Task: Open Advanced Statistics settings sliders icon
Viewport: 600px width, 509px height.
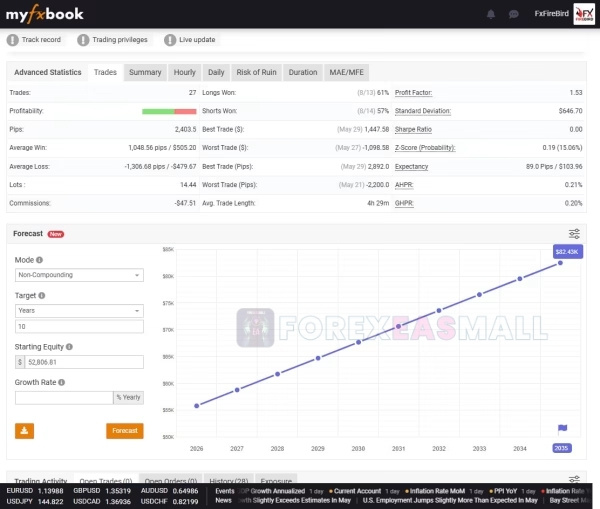Action: 574,72
